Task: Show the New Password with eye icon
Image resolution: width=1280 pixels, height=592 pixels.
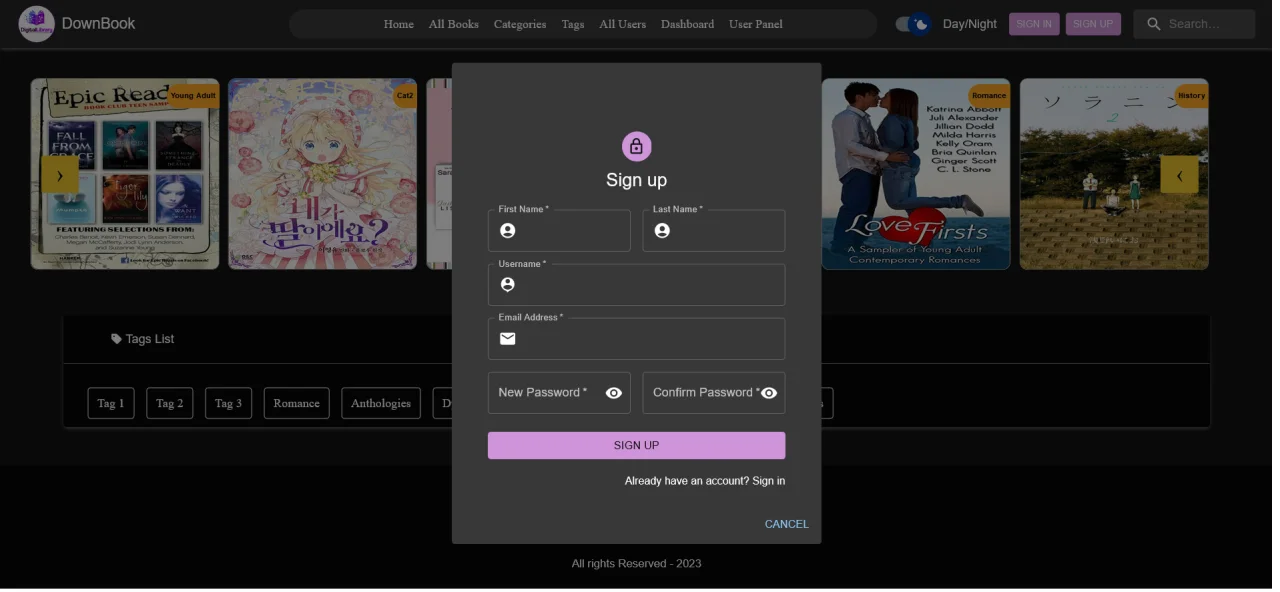Action: [x=614, y=393]
